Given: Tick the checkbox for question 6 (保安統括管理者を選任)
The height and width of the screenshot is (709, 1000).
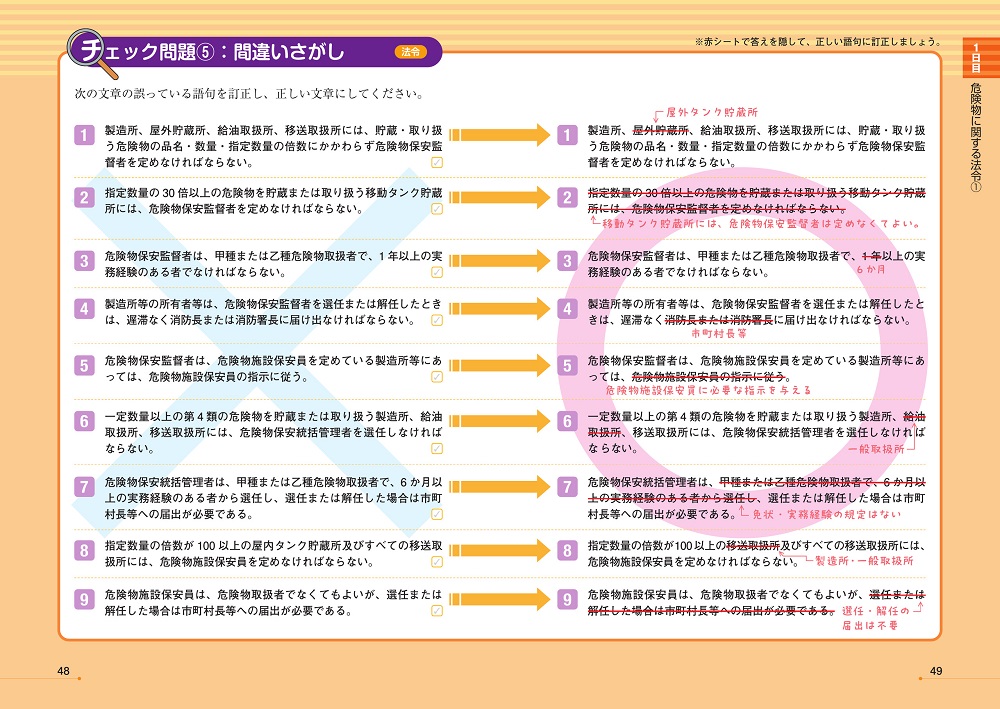Looking at the screenshot, I should coord(437,448).
